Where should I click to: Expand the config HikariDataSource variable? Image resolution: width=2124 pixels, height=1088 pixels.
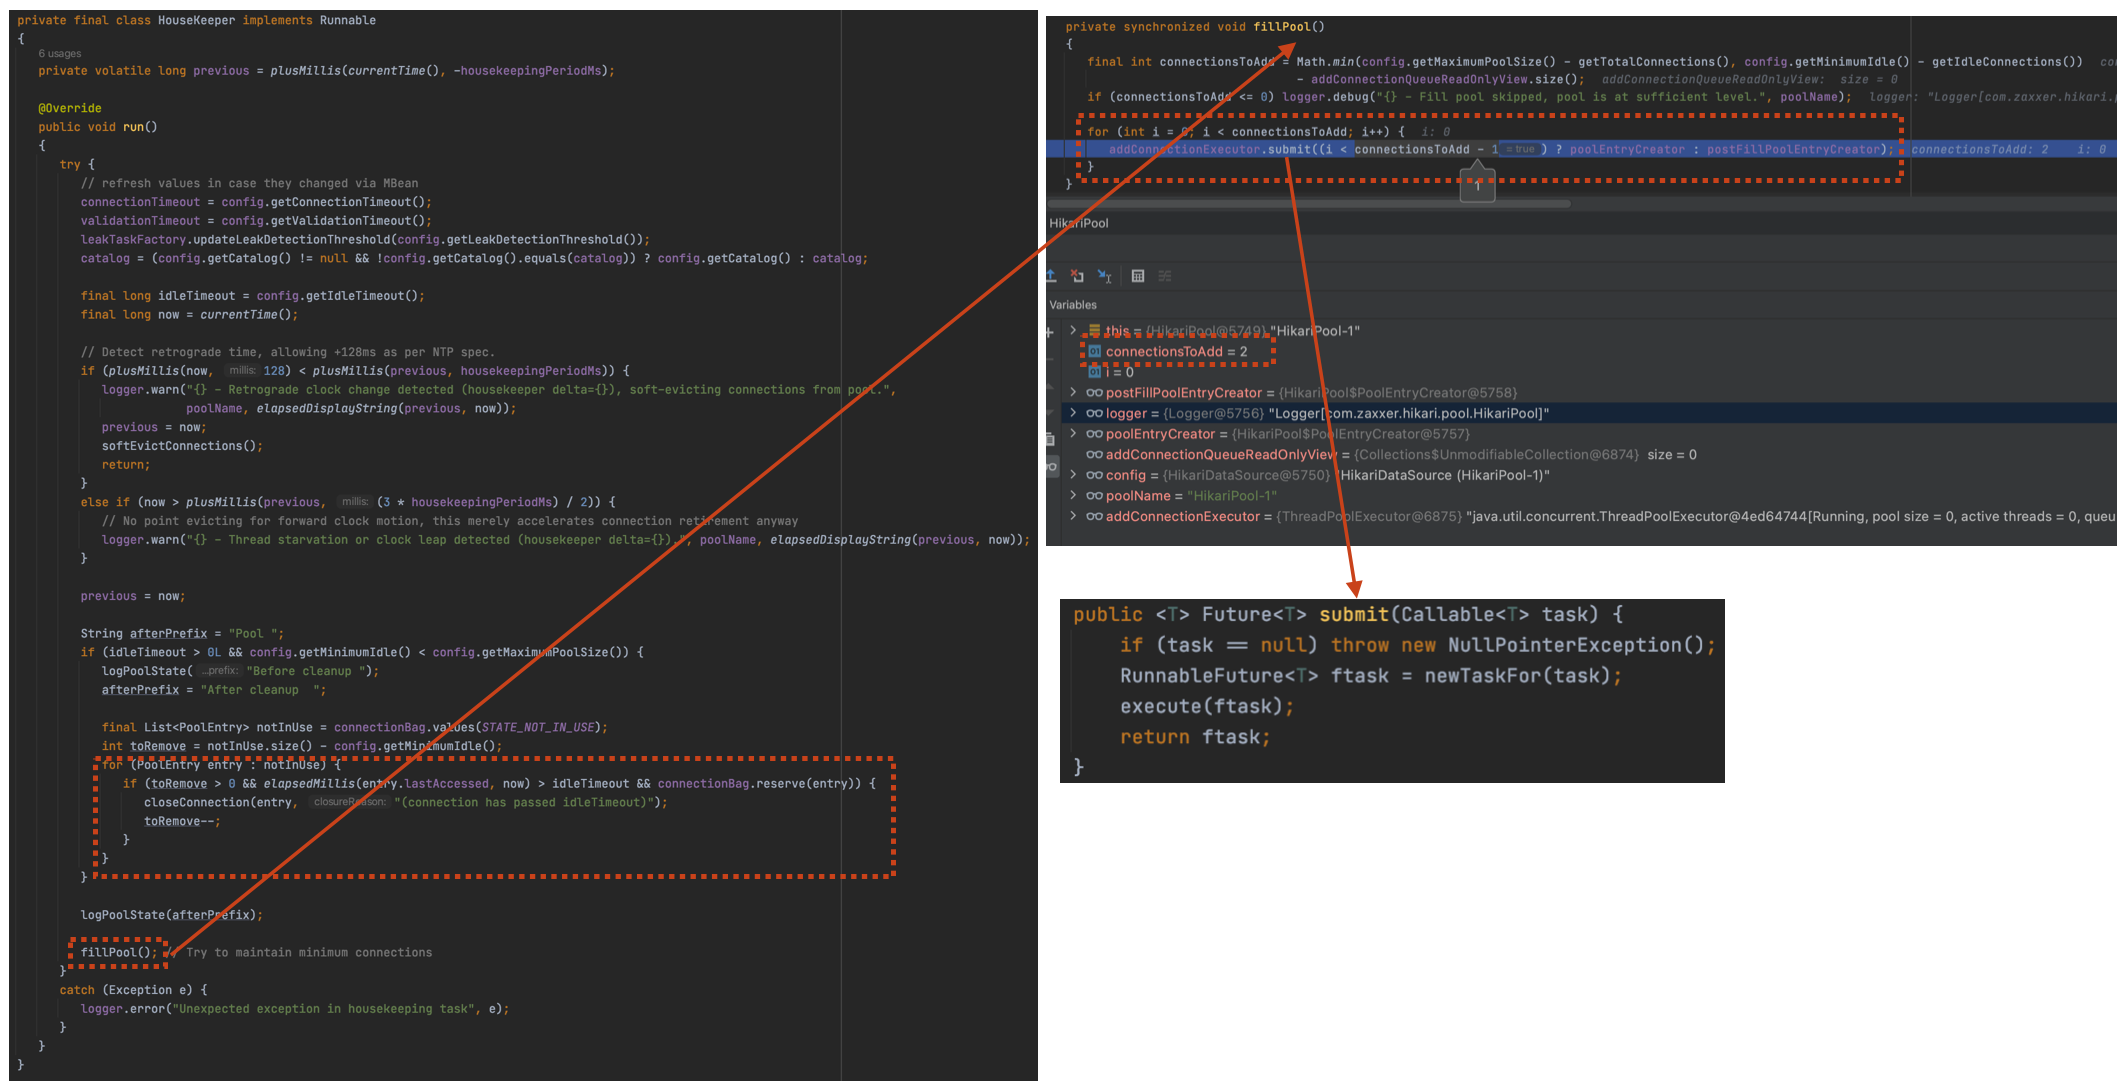(x=1073, y=475)
